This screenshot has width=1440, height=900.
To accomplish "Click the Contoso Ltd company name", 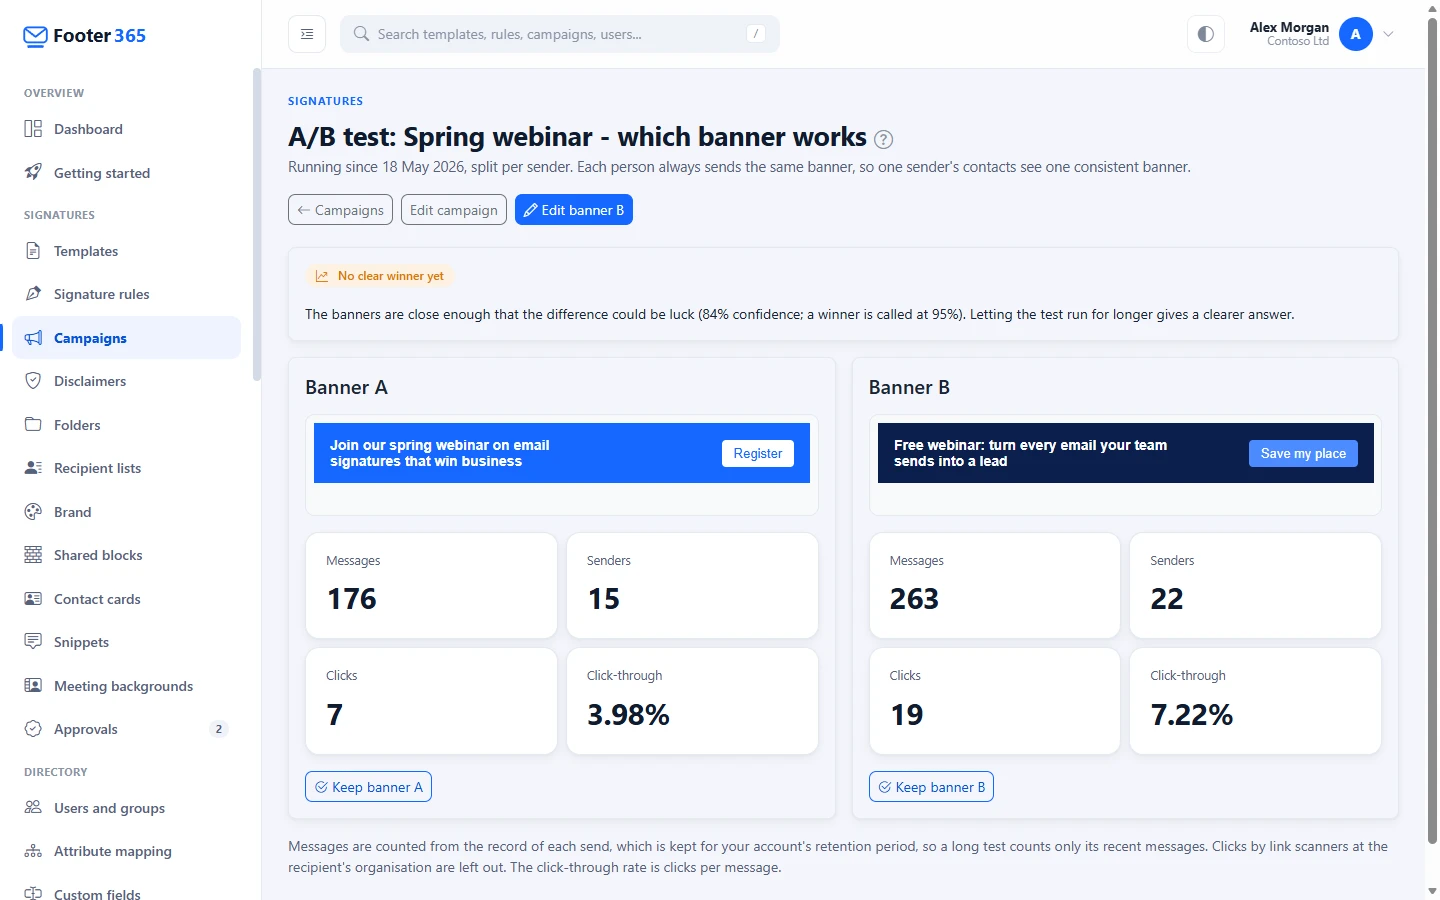I will pyautogui.click(x=1298, y=41).
